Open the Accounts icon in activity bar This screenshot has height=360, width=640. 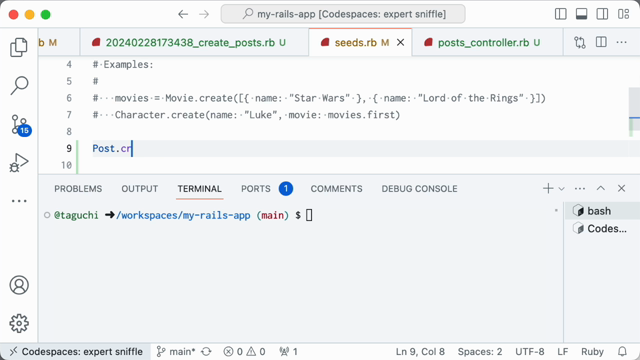[x=19, y=285]
